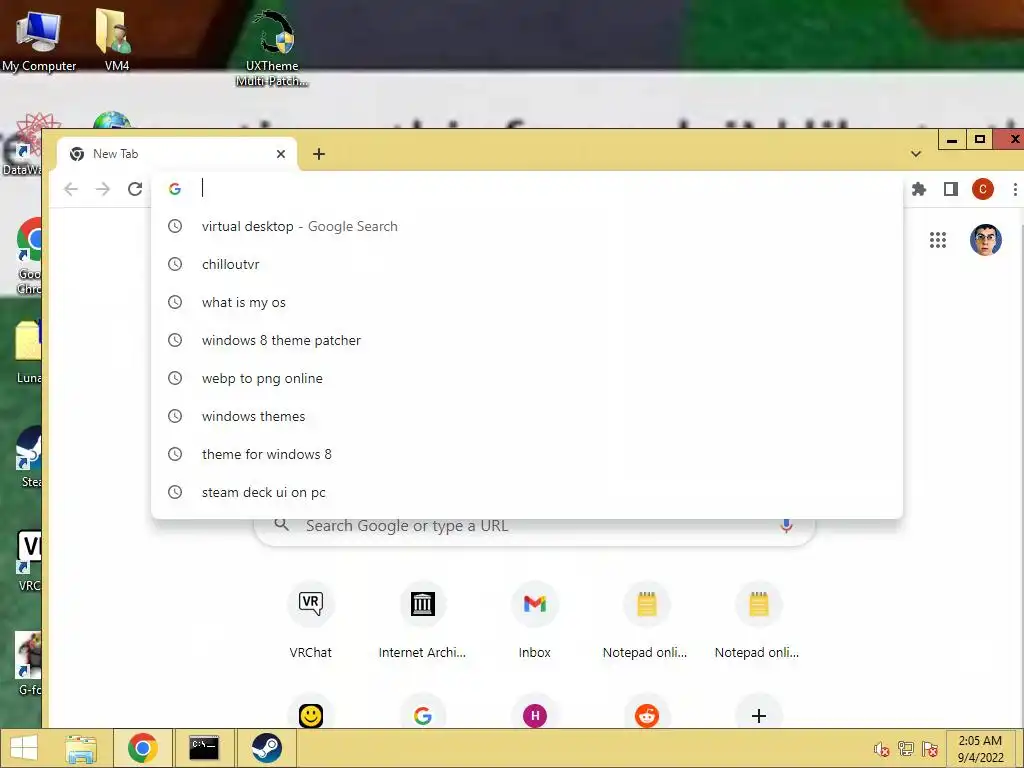This screenshot has height=768, width=1024.
Task: Expand the tab search chevron
Action: pos(916,154)
